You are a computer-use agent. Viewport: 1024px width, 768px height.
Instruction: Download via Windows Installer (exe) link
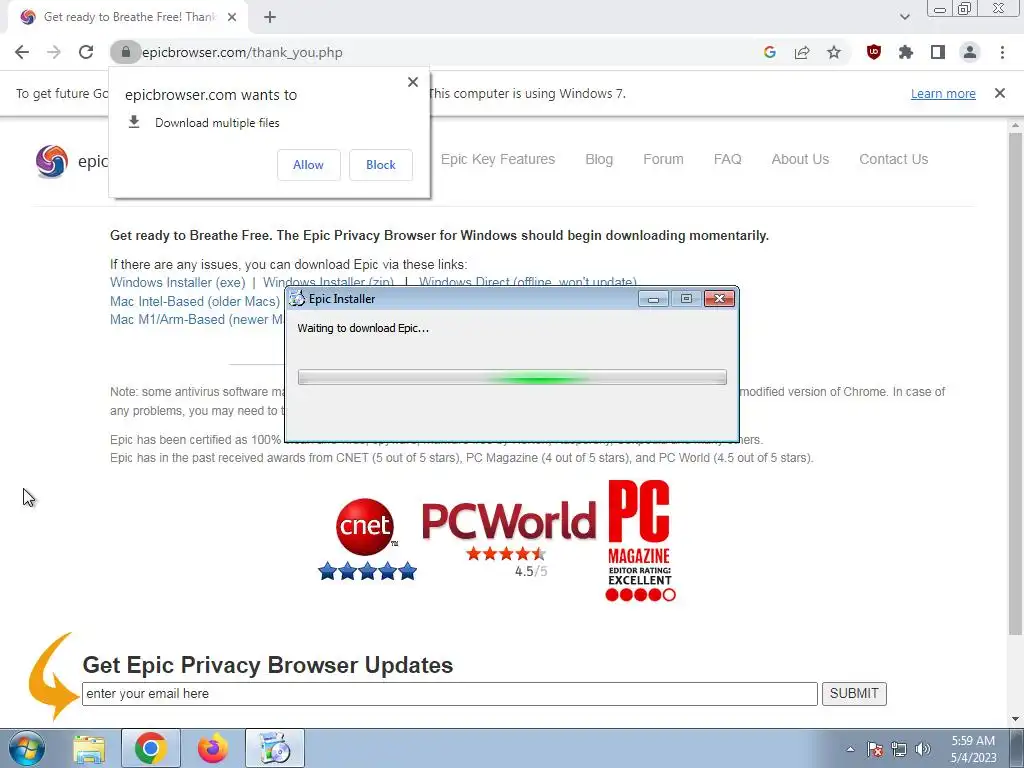coord(178,282)
